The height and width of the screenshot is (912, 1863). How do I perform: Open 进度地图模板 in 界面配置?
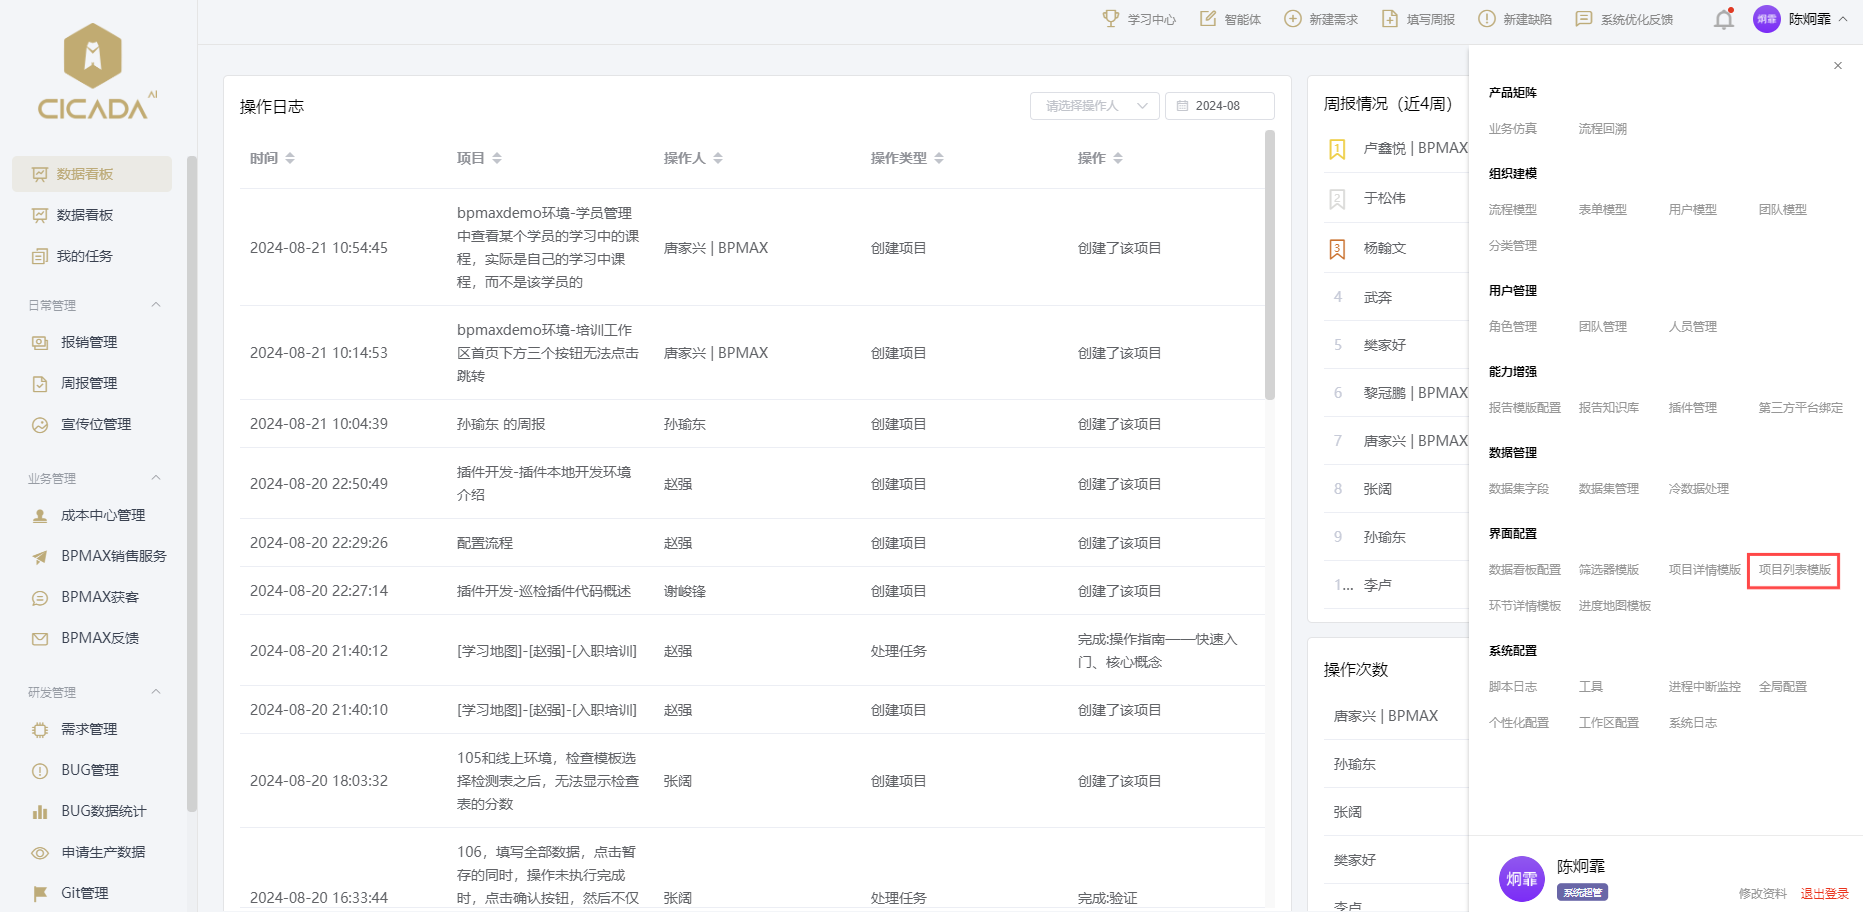coord(1614,606)
